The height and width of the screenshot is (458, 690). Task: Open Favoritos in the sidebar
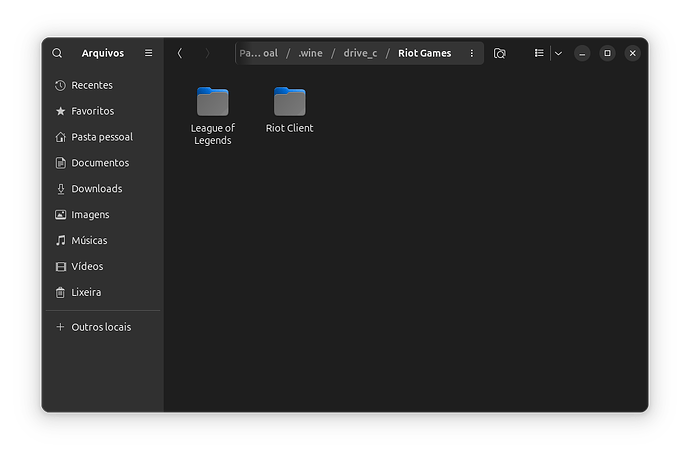(x=92, y=111)
